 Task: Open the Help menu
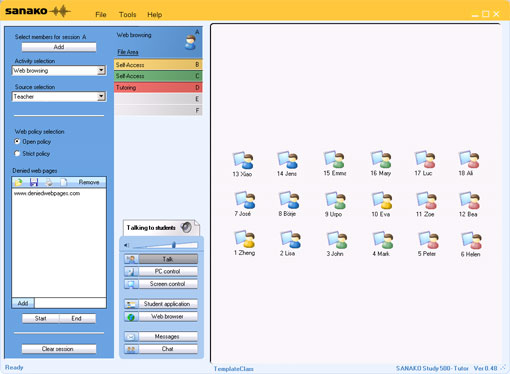coord(155,14)
